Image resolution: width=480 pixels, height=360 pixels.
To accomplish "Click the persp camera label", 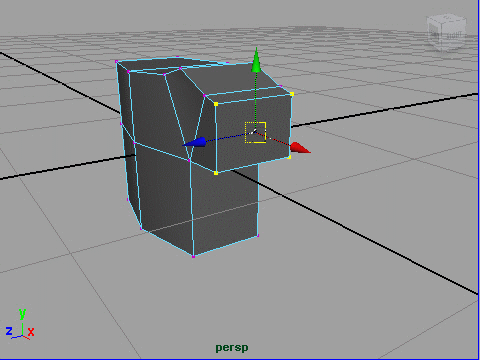I will (232, 348).
